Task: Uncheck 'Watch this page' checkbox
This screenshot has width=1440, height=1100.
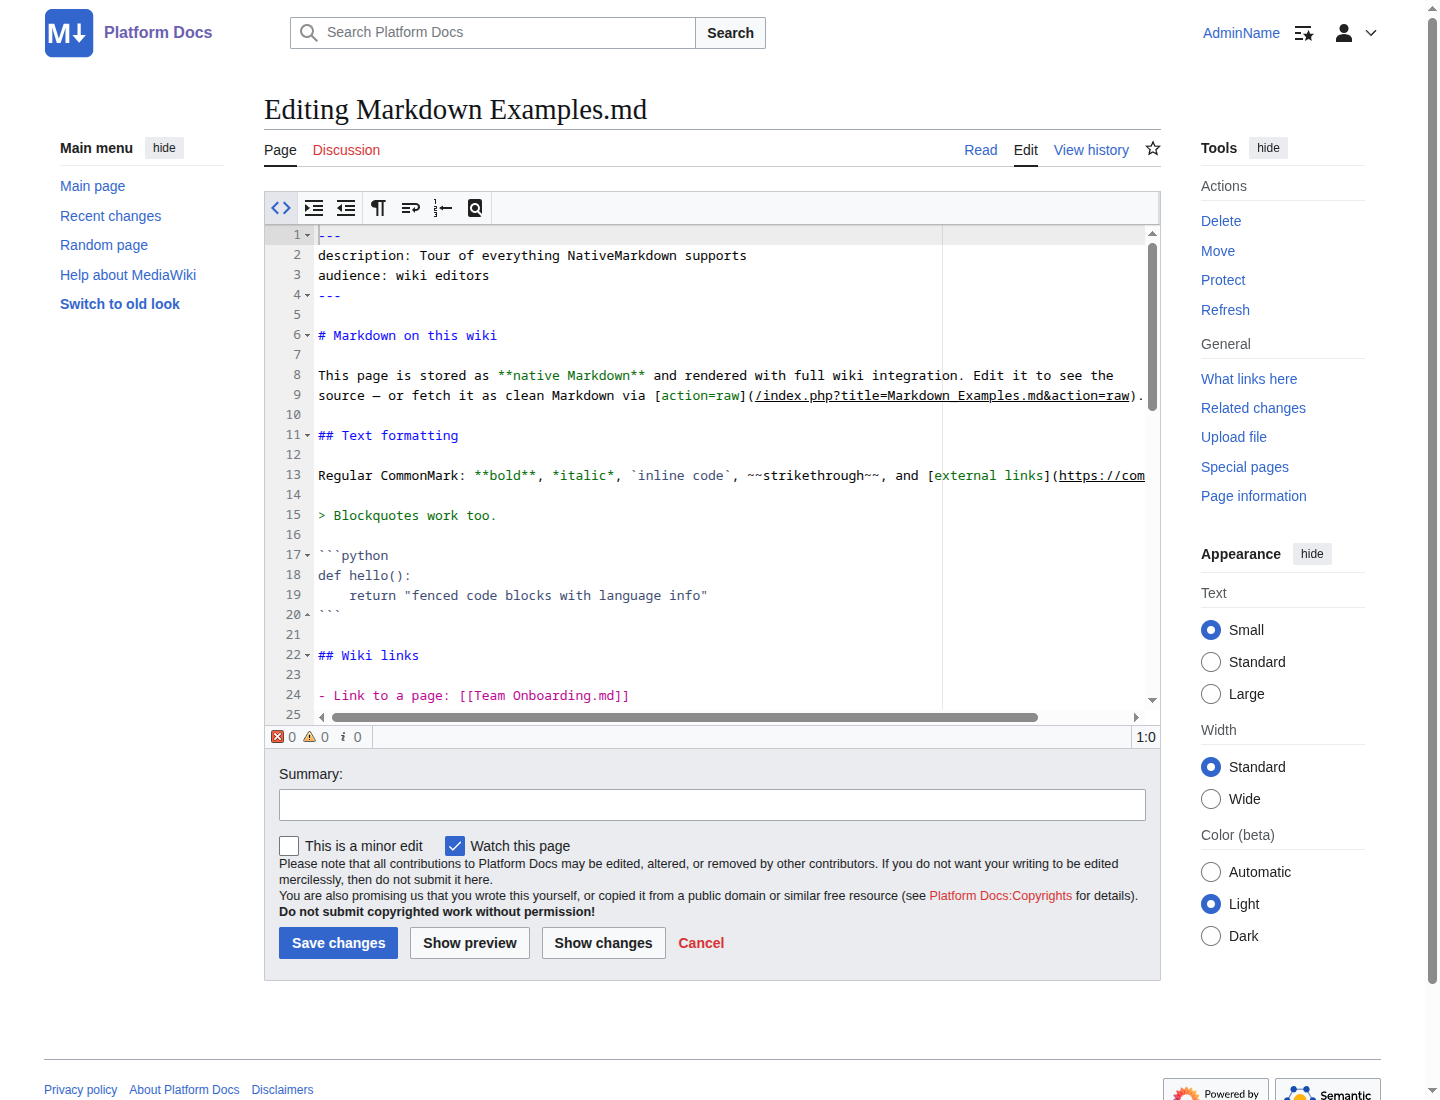Action: tap(455, 846)
